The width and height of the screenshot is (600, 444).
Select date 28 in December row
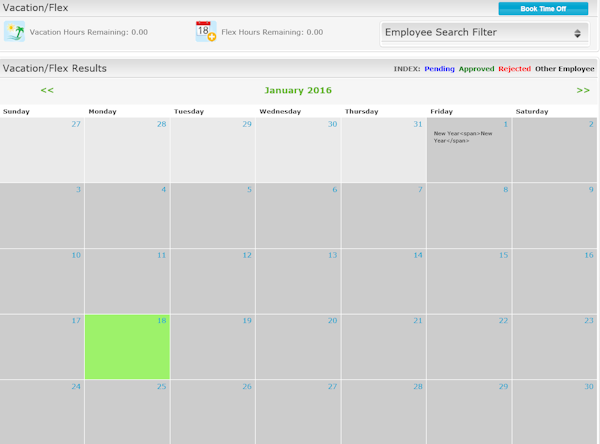127,150
